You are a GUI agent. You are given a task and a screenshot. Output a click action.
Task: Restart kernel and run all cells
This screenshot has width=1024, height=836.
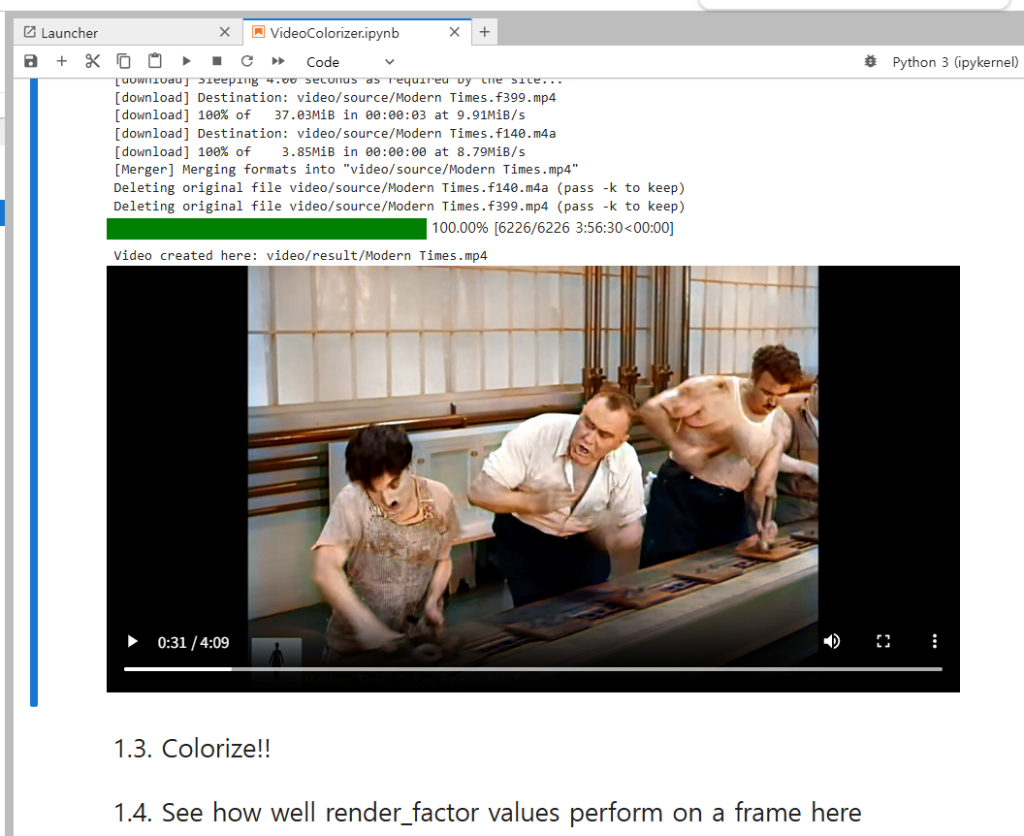coord(278,61)
